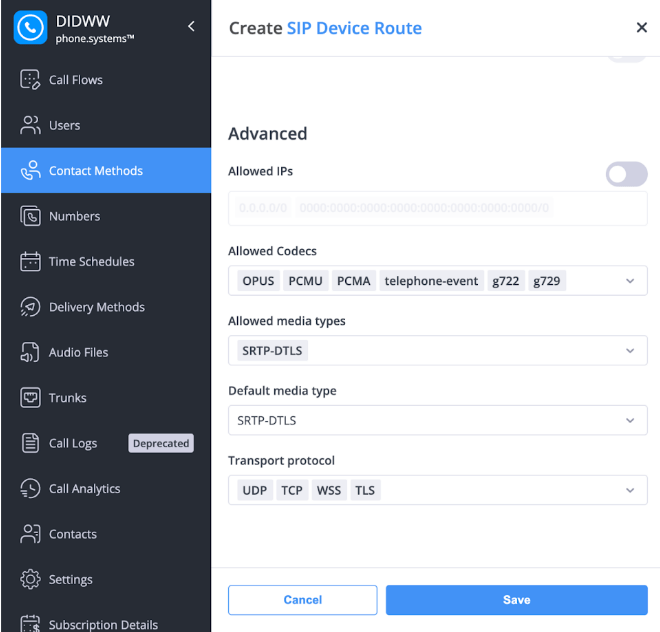Expand the Allowed Codecs dropdown
This screenshot has height=632, width=660.
[629, 281]
